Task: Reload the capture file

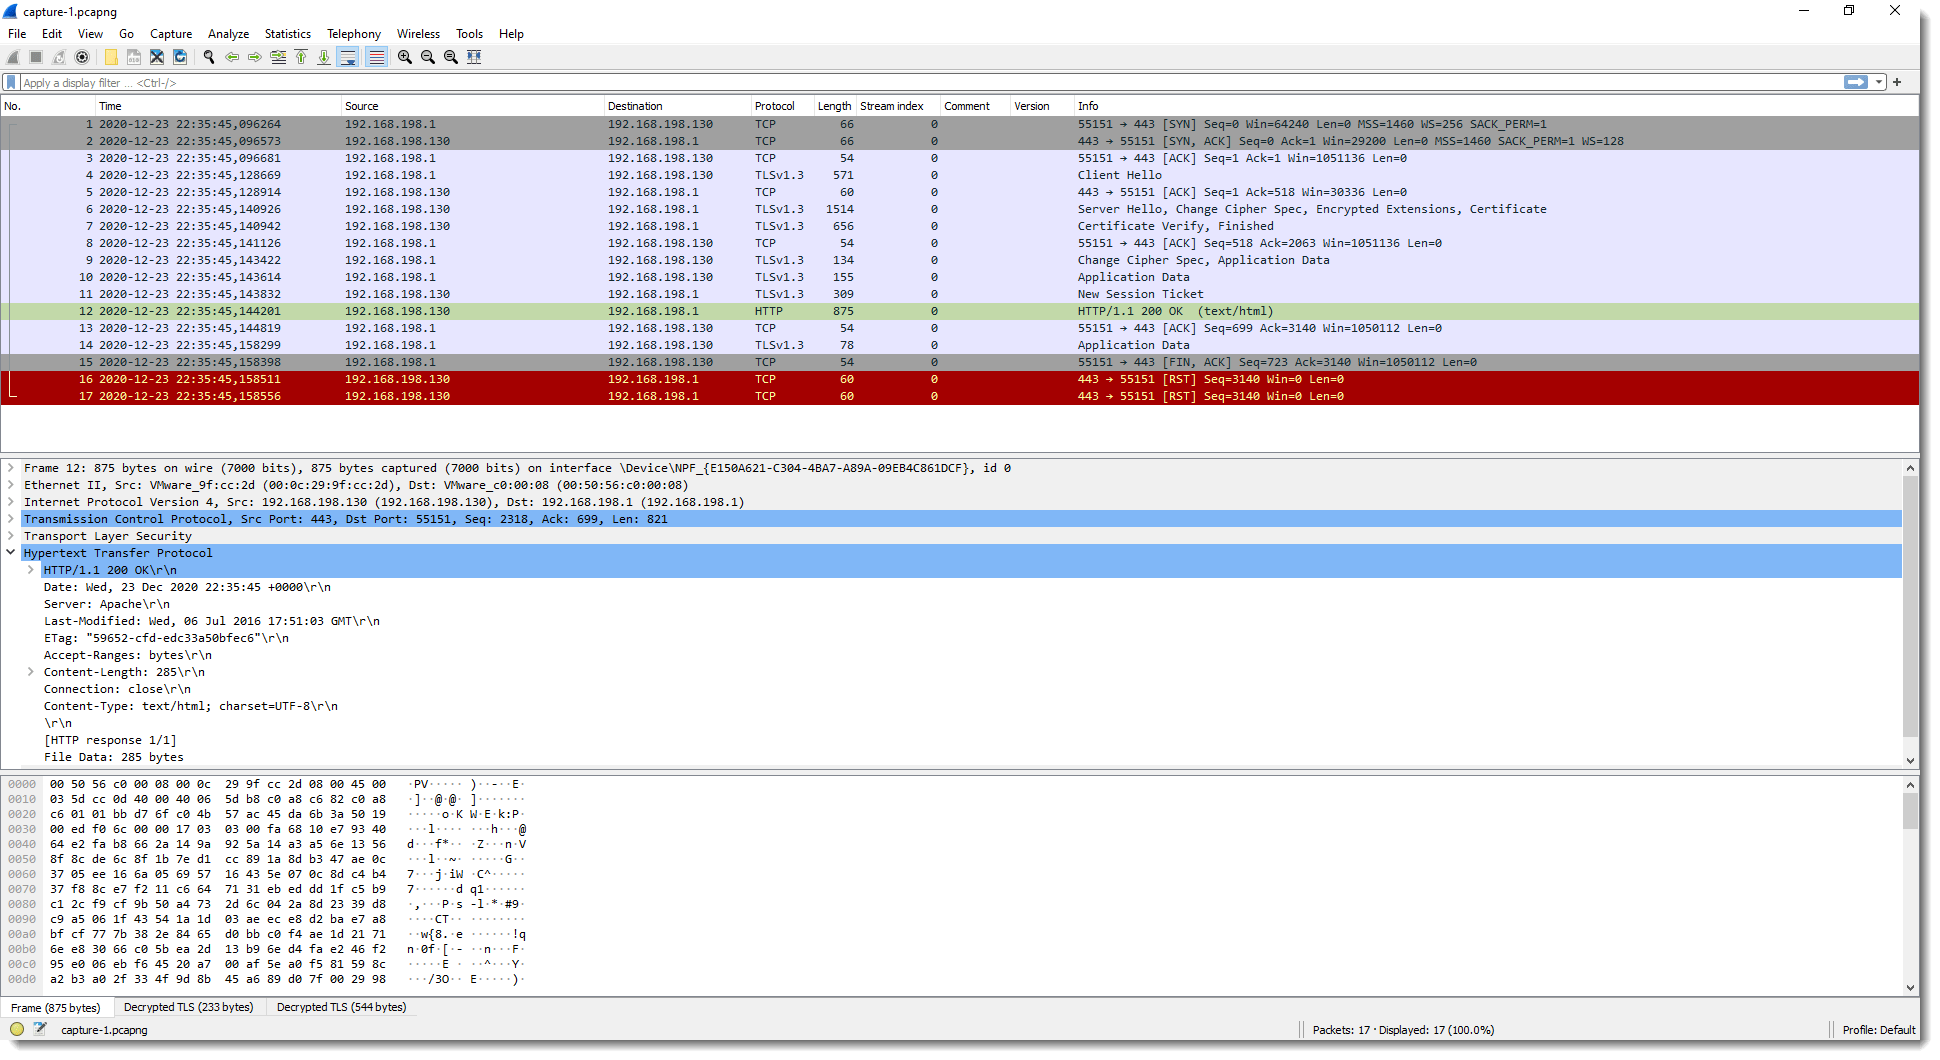Action: coord(180,57)
